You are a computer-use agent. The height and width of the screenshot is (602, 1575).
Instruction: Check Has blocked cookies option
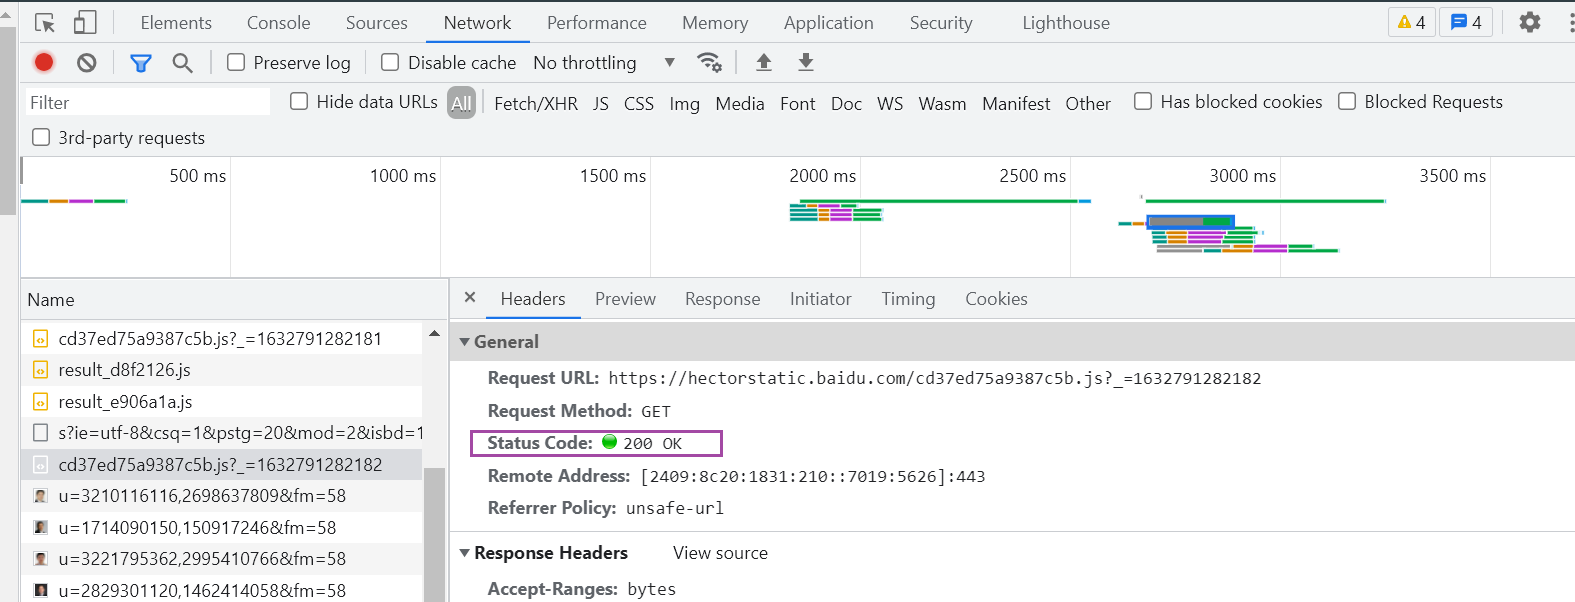pos(1142,101)
